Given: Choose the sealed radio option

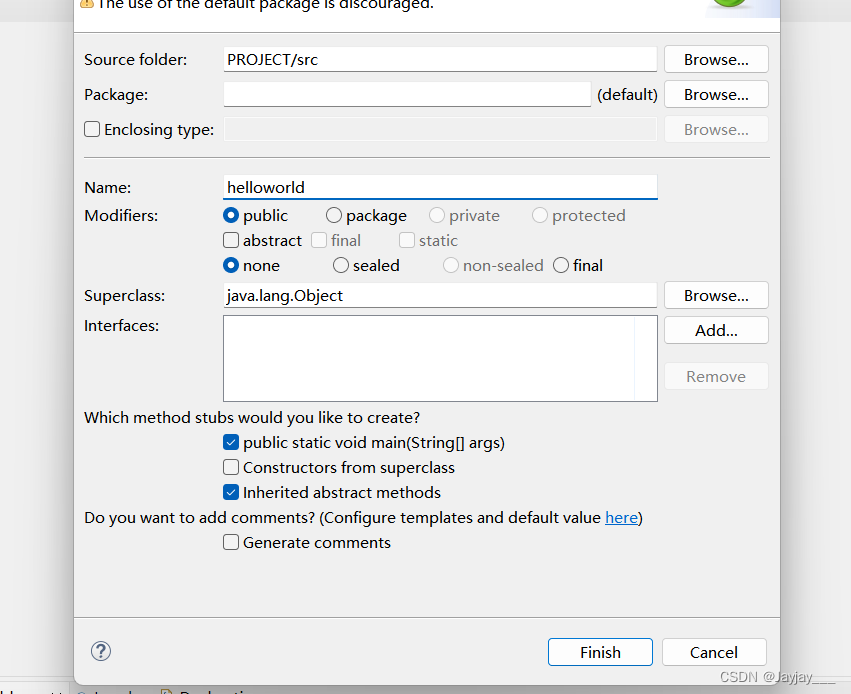Looking at the screenshot, I should click(x=341, y=265).
